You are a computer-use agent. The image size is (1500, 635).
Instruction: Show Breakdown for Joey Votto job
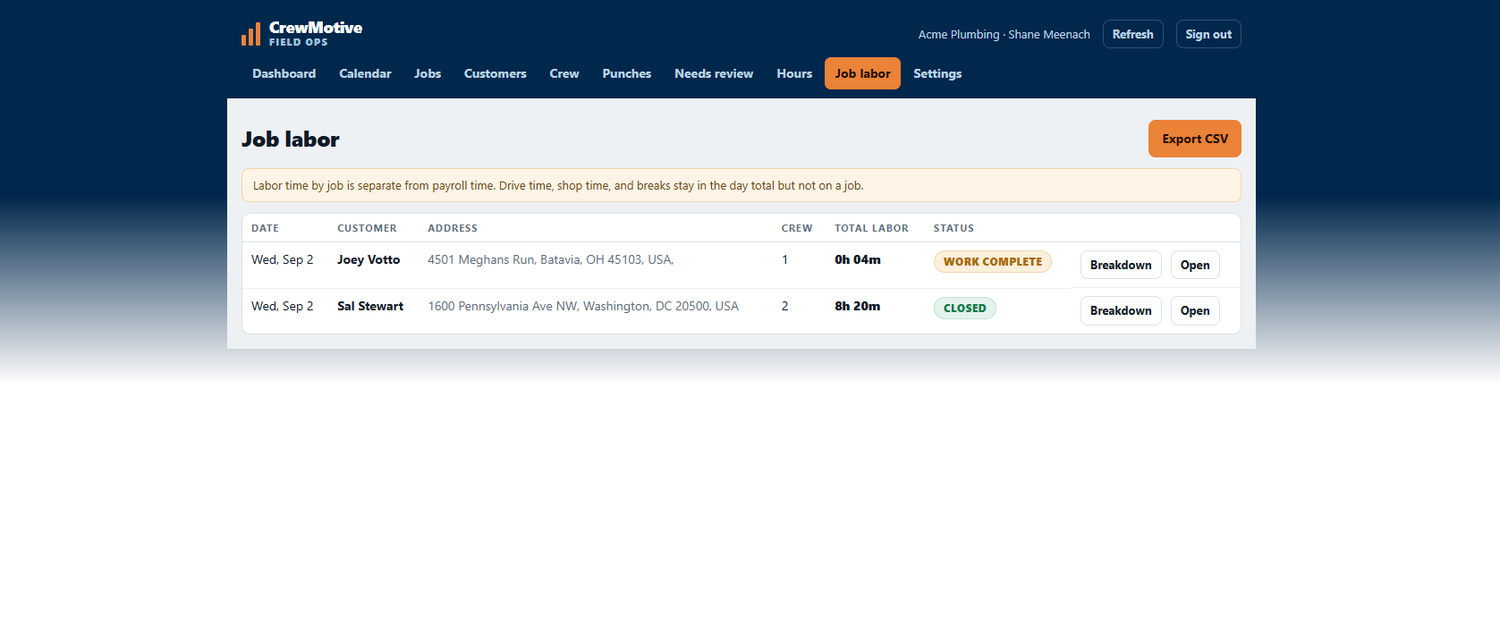[x=1121, y=265]
